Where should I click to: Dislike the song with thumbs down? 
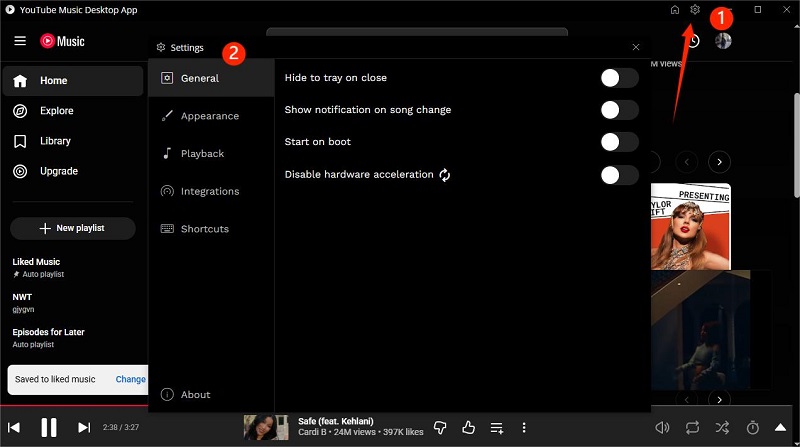[440, 428]
